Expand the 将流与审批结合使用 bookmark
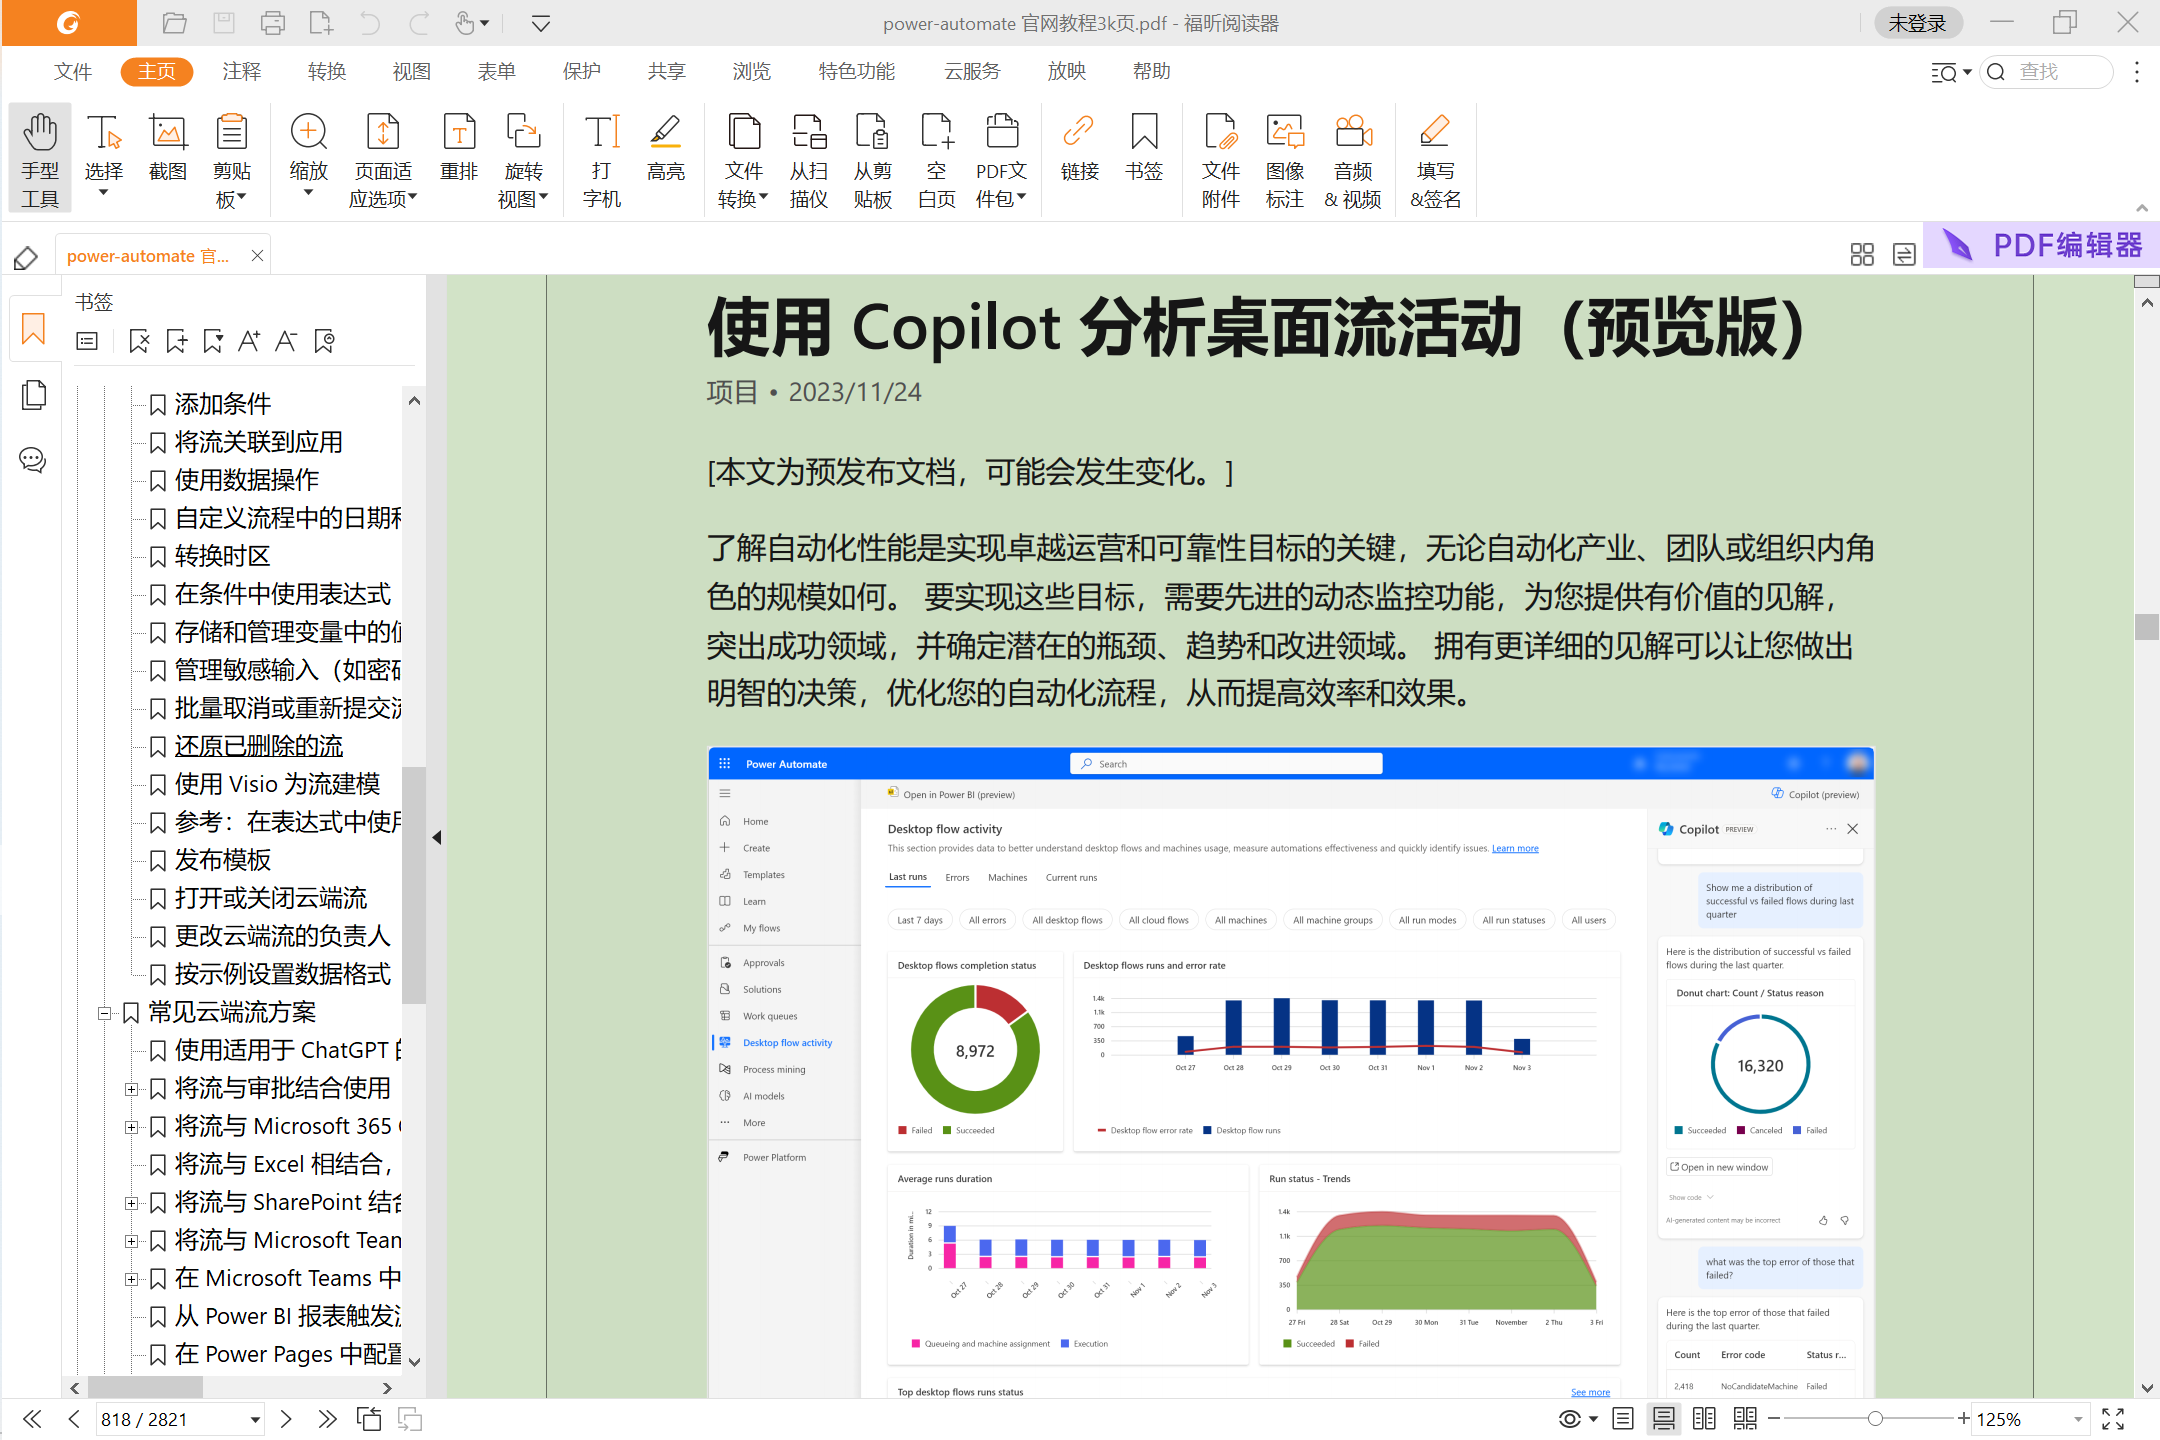This screenshot has width=2160, height=1440. click(x=130, y=1089)
